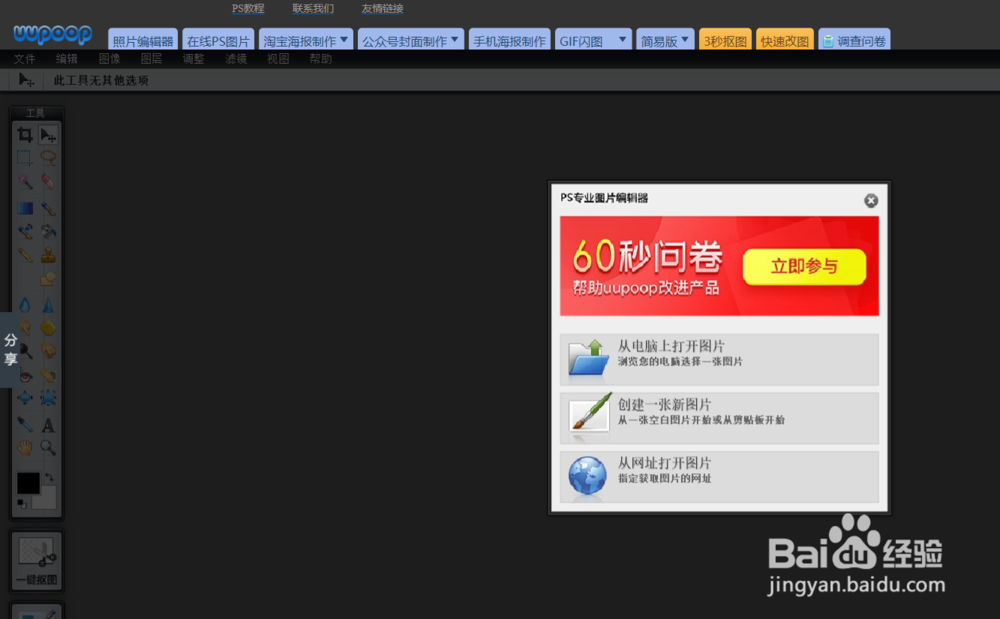Swap foreground and background colors
Screen dimensions: 1000x619
coord(49,477)
